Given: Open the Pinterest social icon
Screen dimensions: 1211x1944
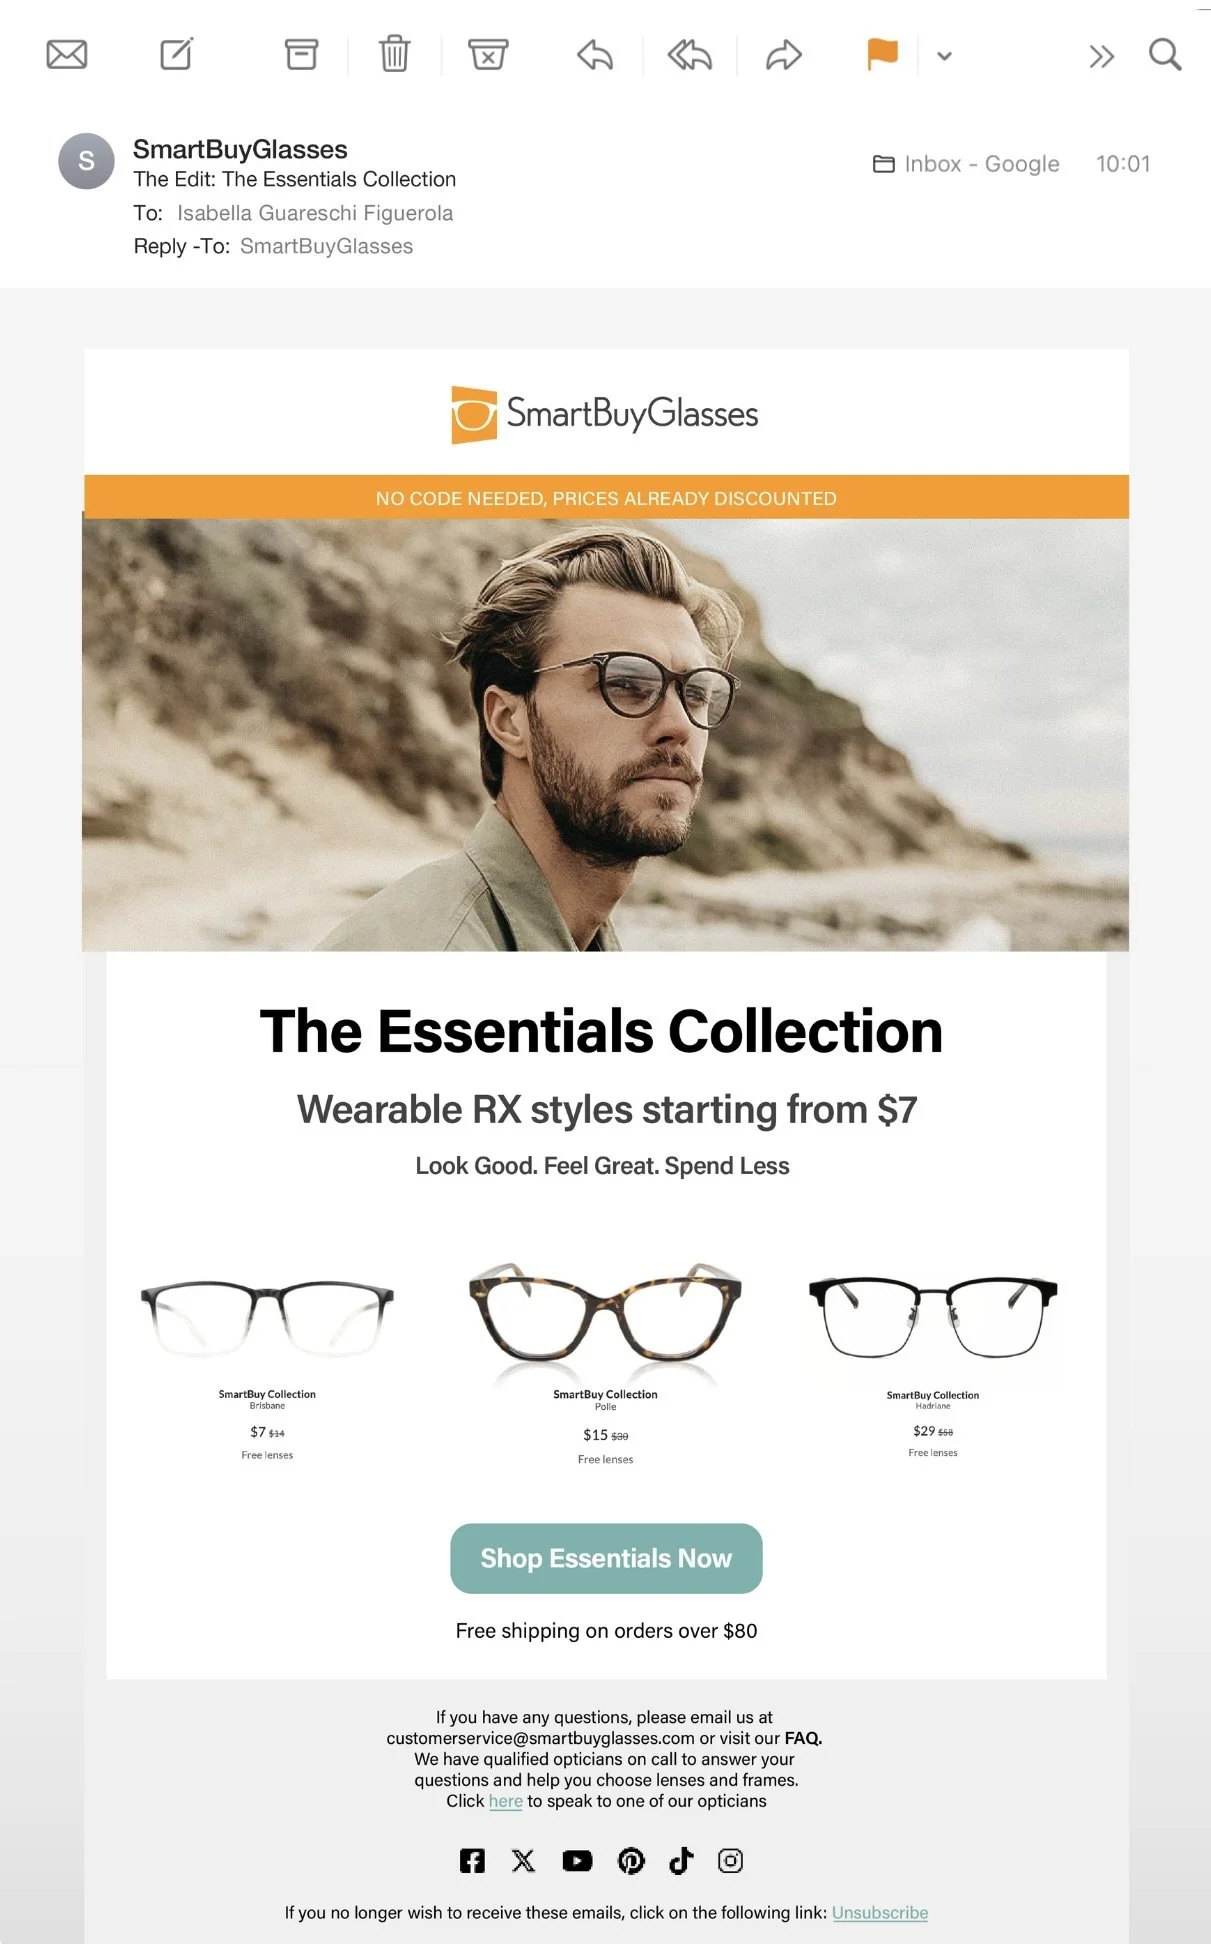Looking at the screenshot, I should coord(631,1860).
